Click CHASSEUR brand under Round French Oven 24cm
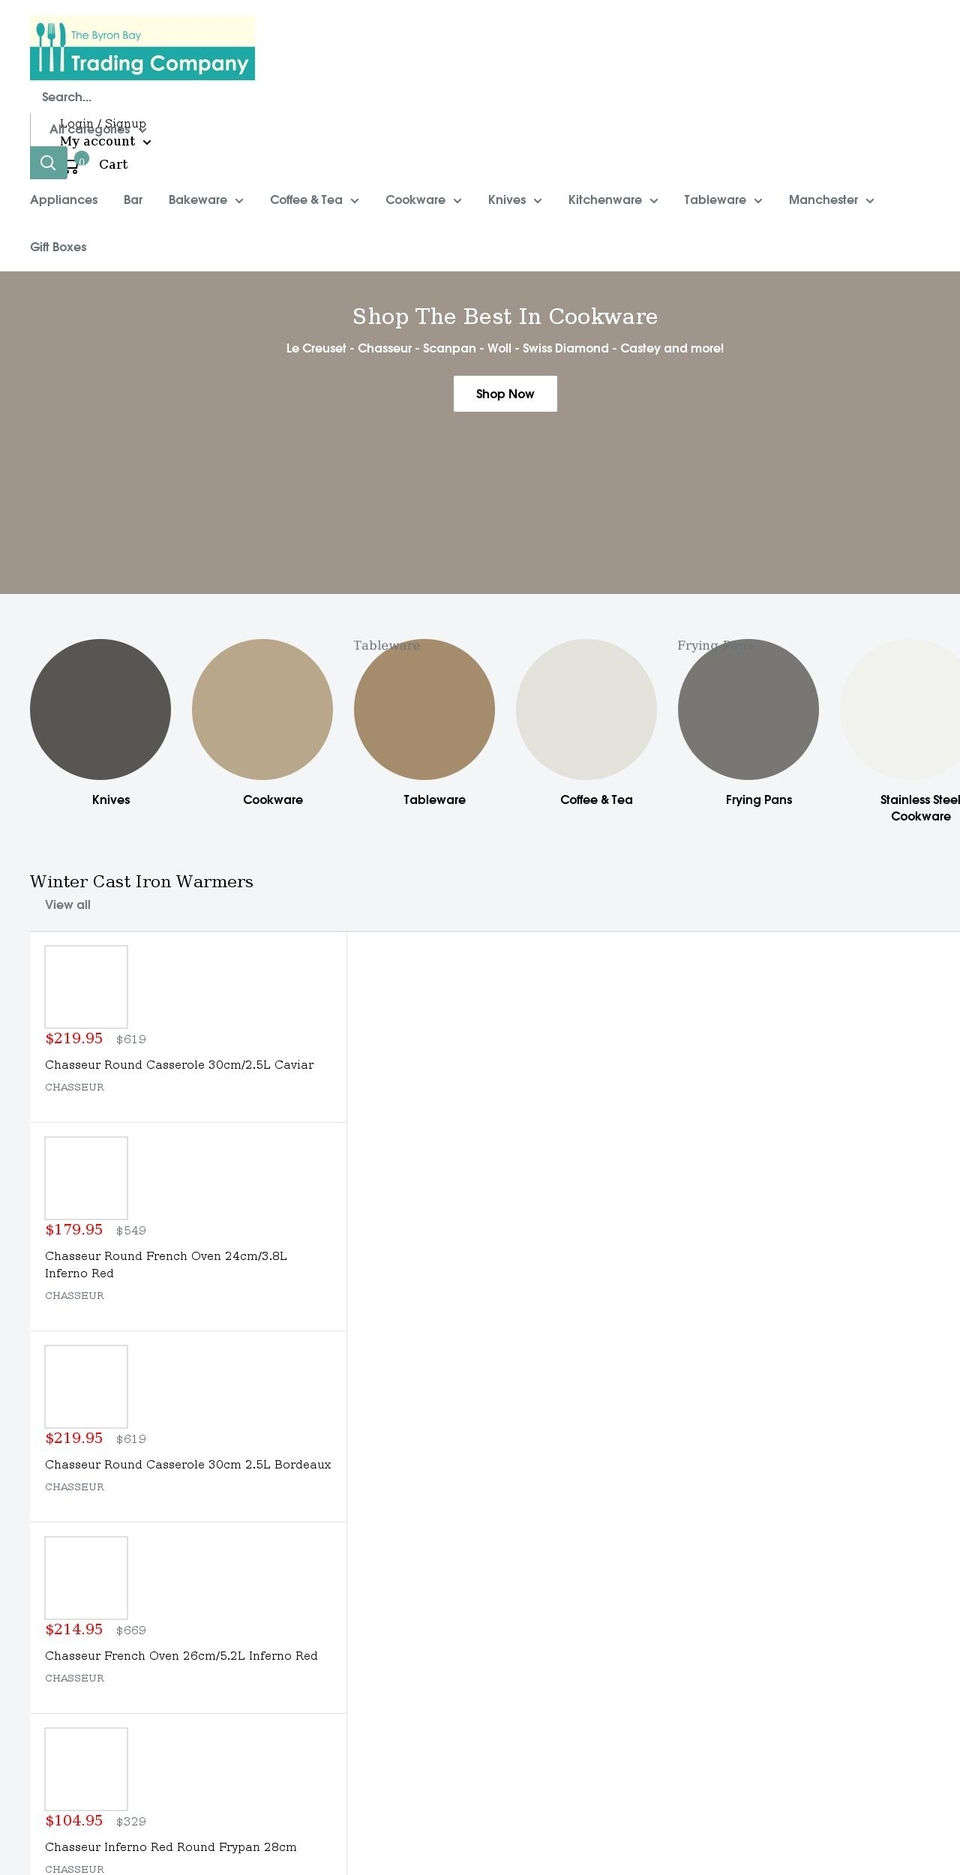The image size is (960, 1875). [x=74, y=1295]
